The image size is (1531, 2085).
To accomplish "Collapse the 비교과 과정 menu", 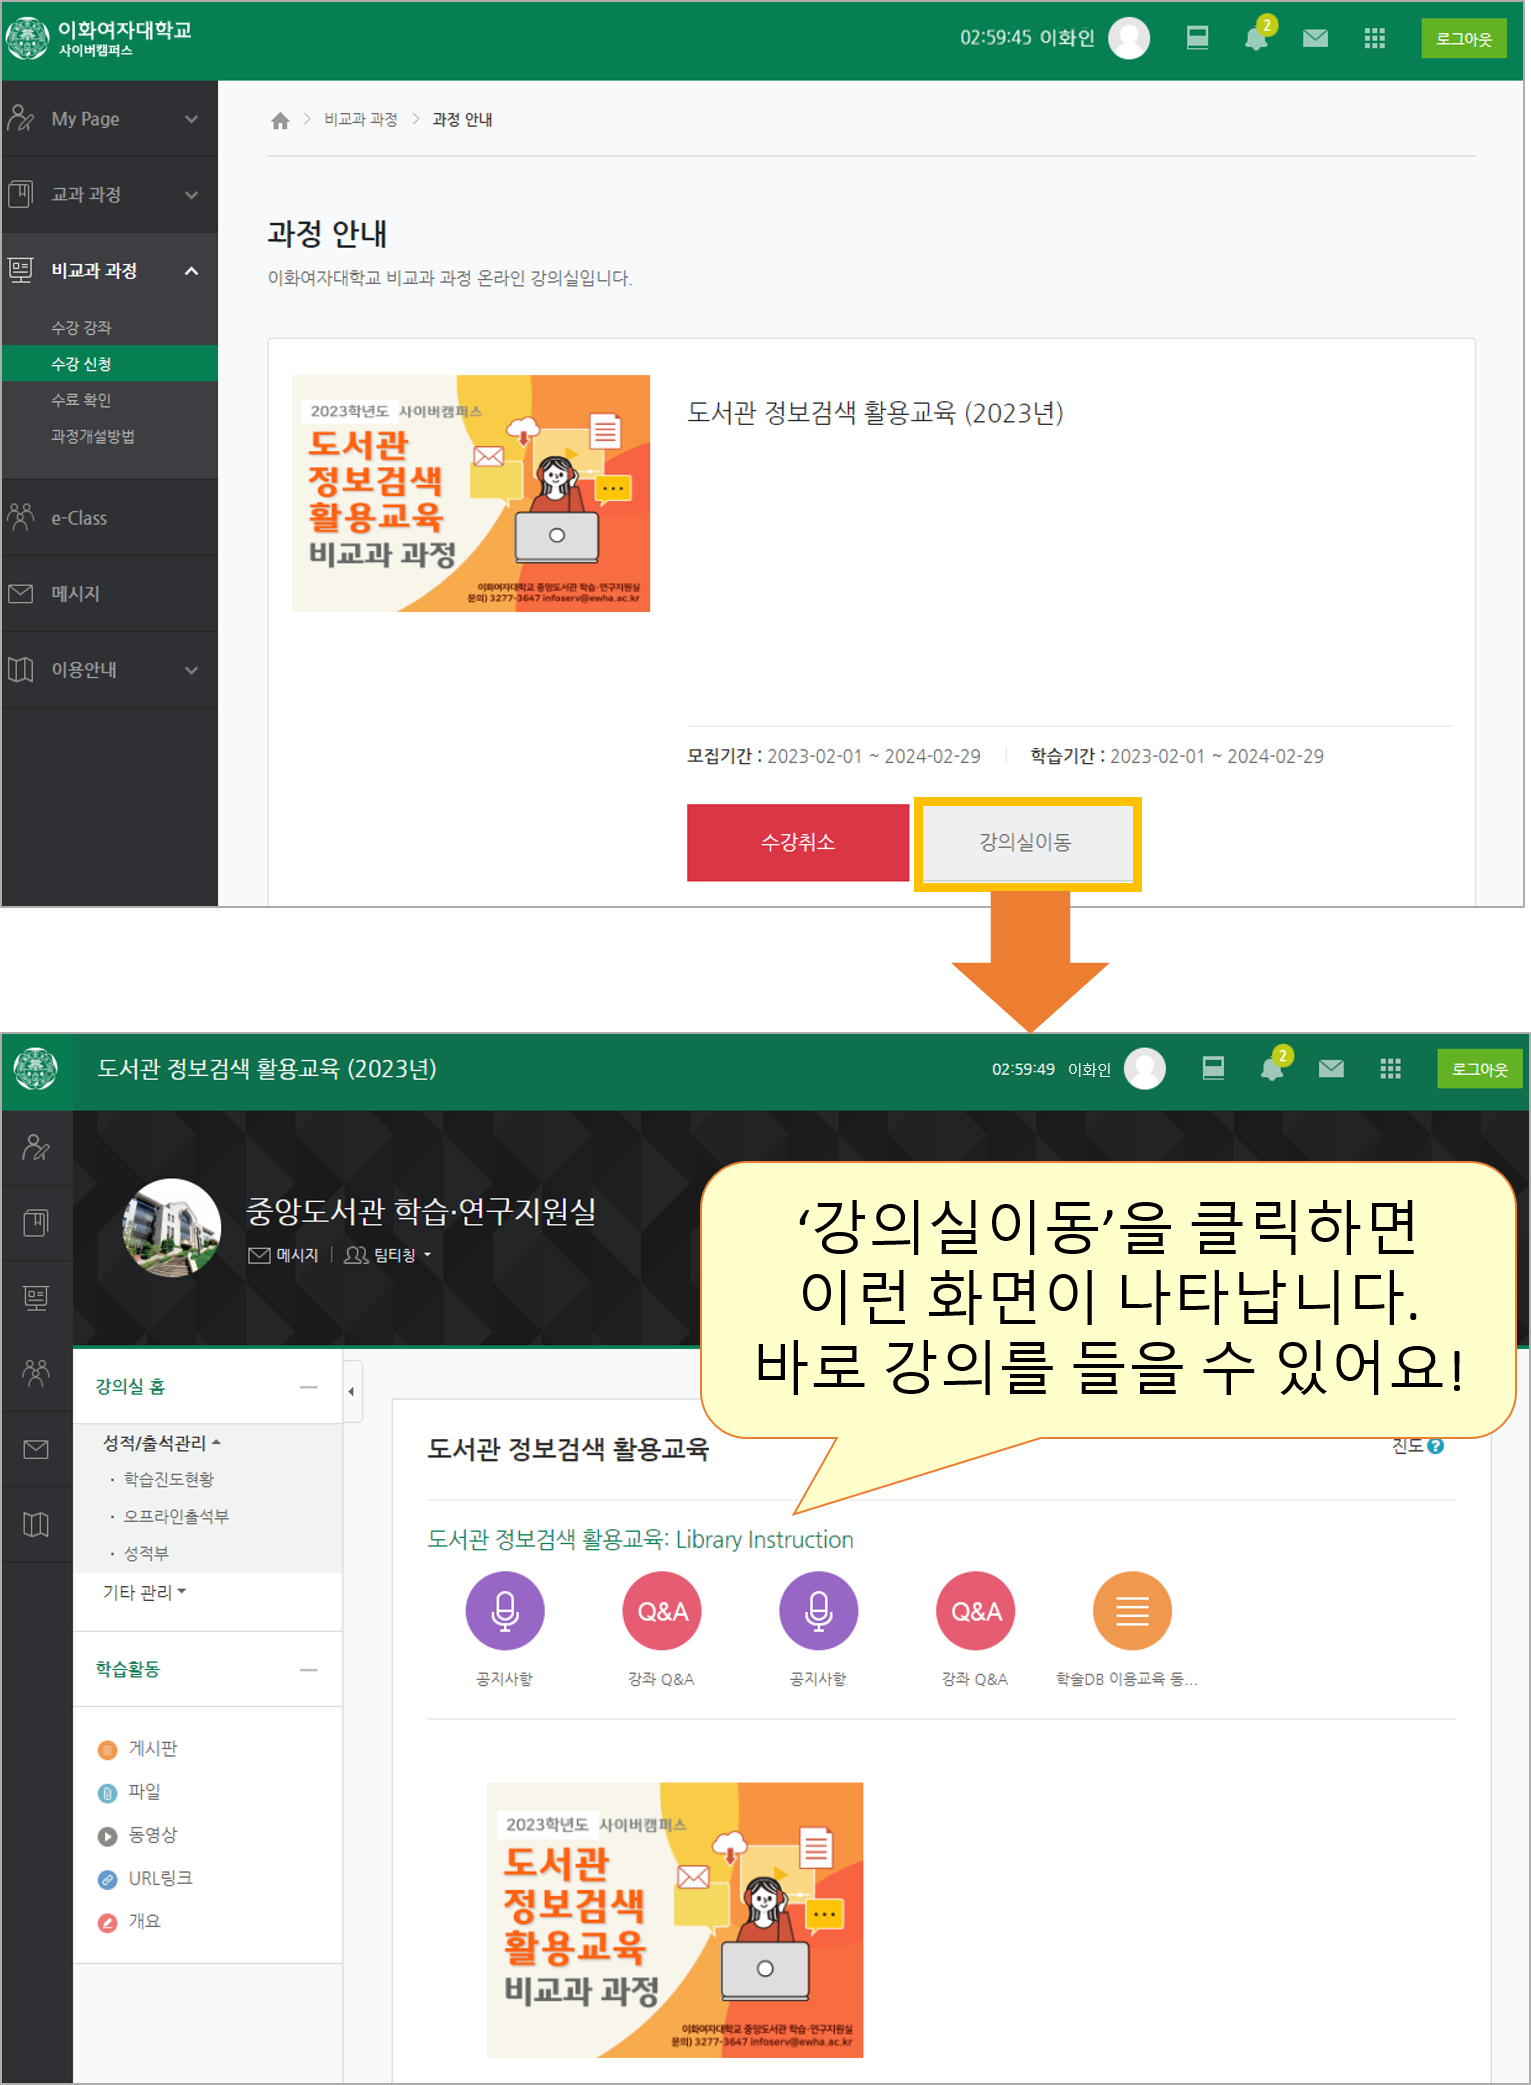I will [109, 270].
